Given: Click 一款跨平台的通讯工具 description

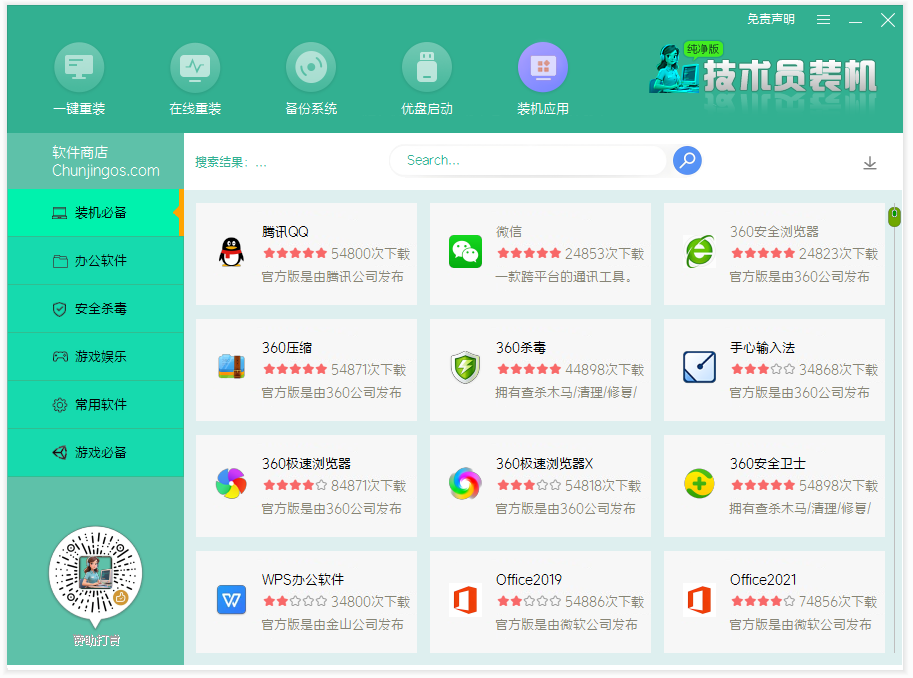Looking at the screenshot, I should coord(564,277).
